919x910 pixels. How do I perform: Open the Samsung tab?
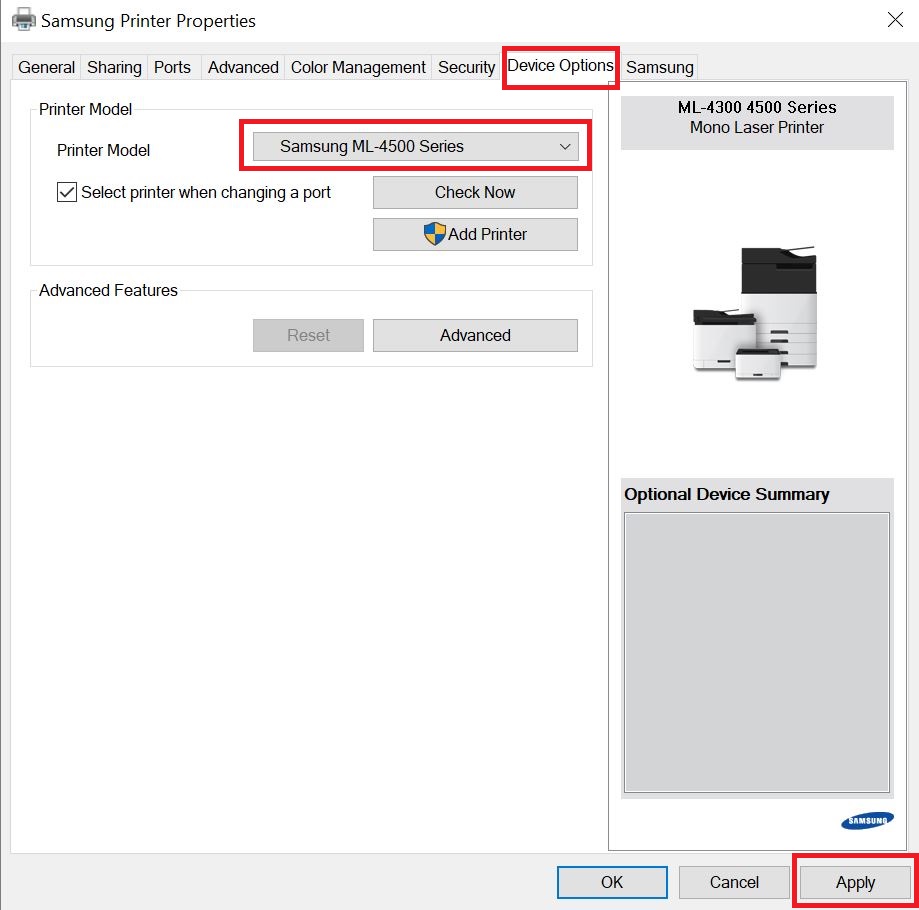[x=660, y=67]
